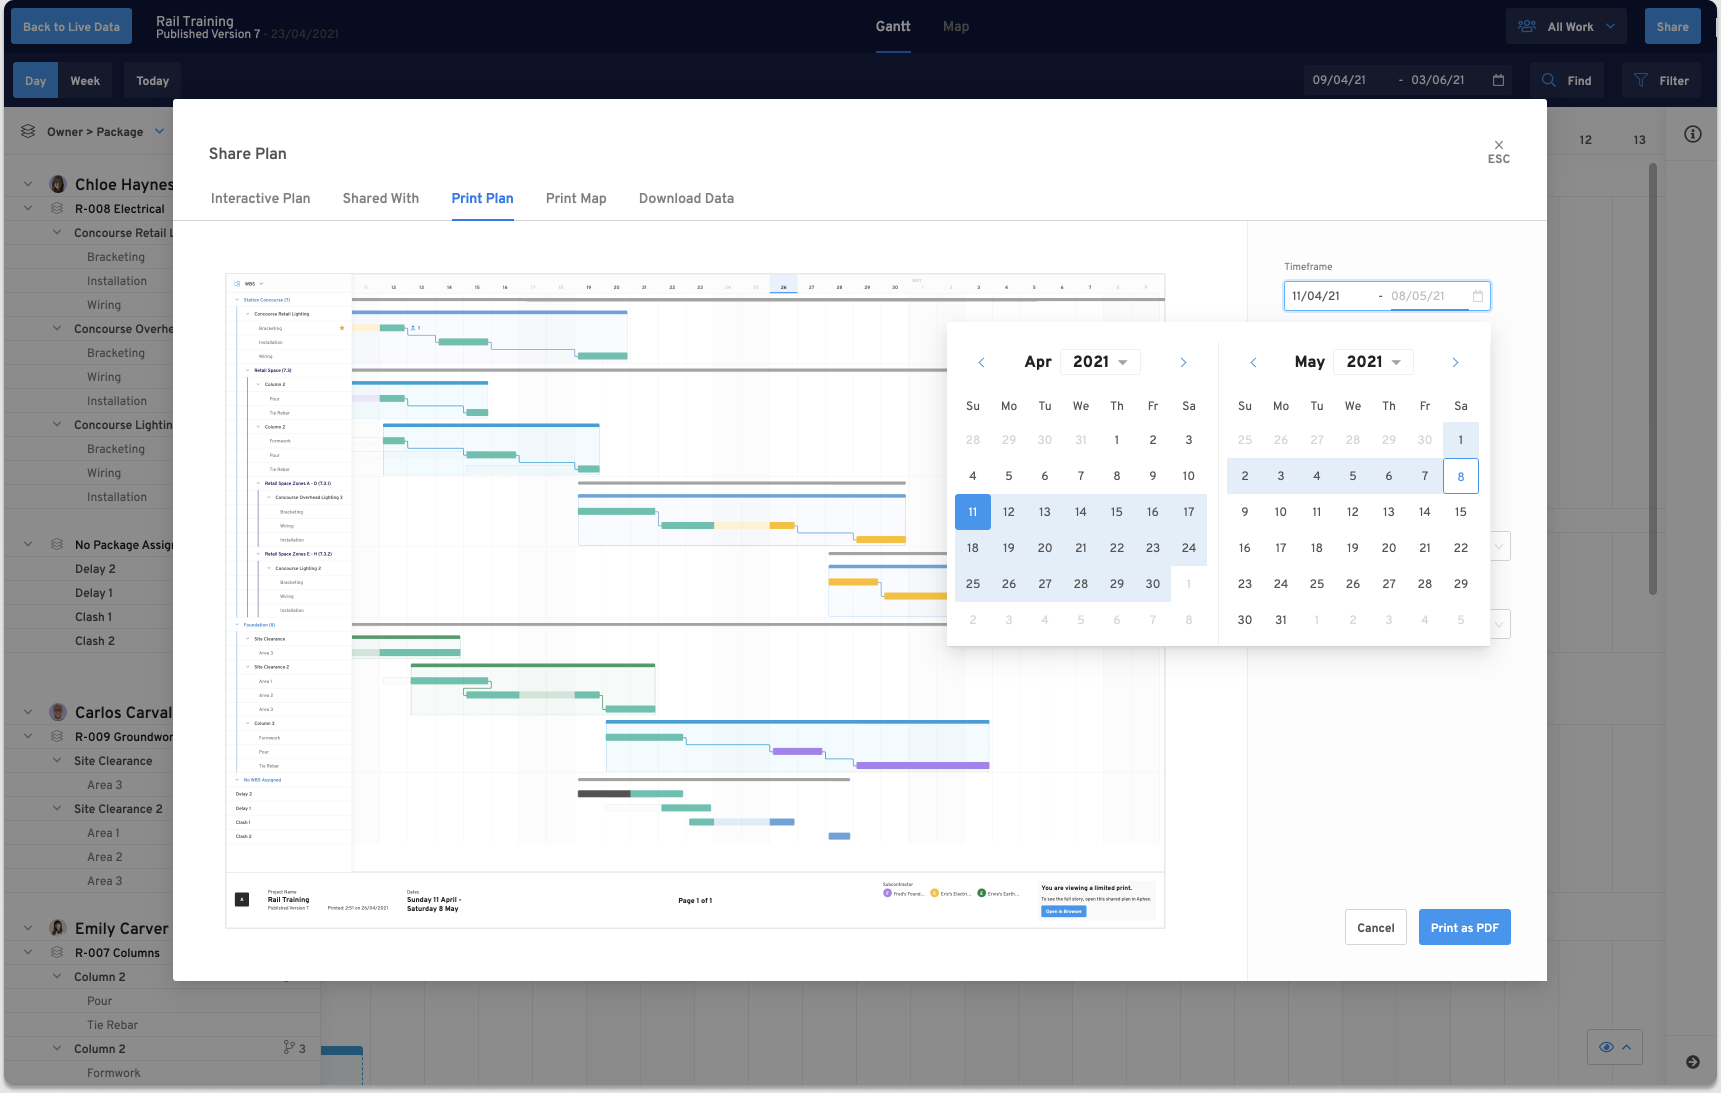This screenshot has height=1093, width=1721.
Task: Click the top date range start 09/04/21
Action: tap(1338, 80)
